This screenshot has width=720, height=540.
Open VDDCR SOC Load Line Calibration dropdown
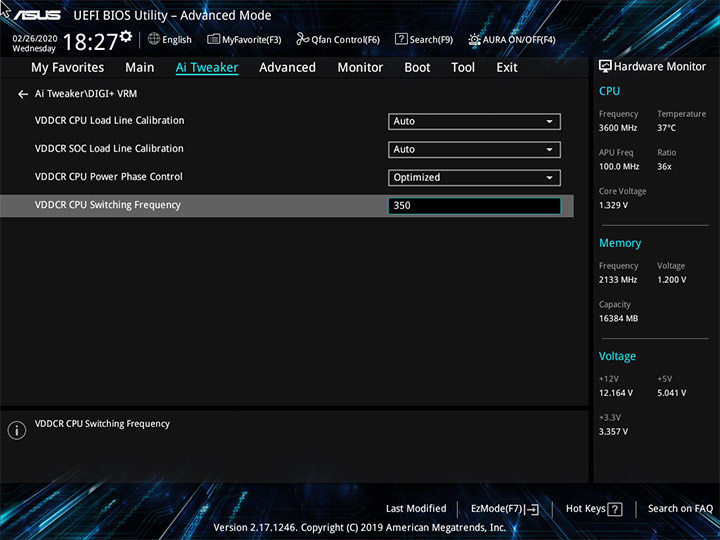click(x=474, y=149)
